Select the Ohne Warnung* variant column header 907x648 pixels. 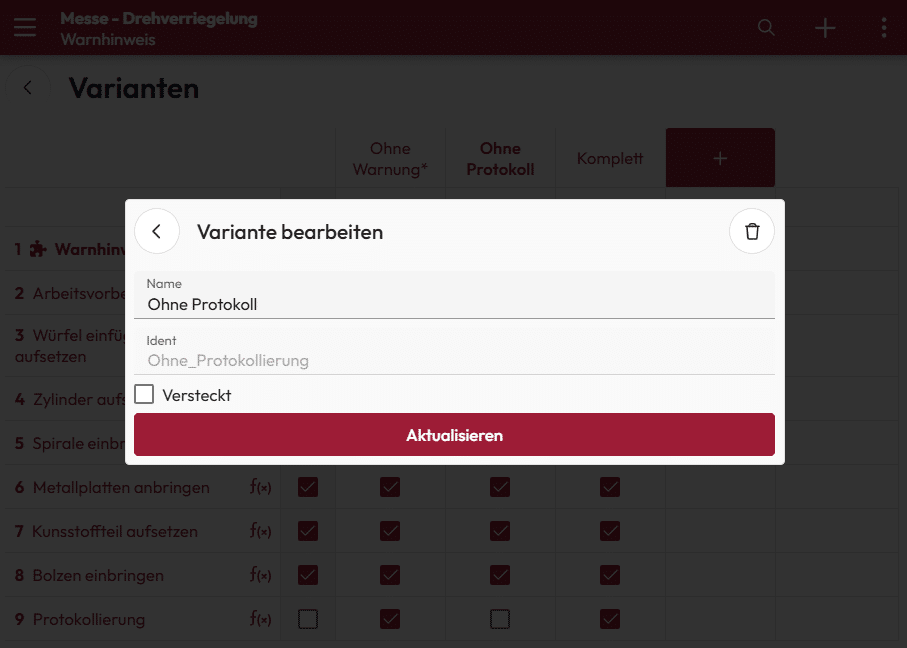[x=390, y=159]
